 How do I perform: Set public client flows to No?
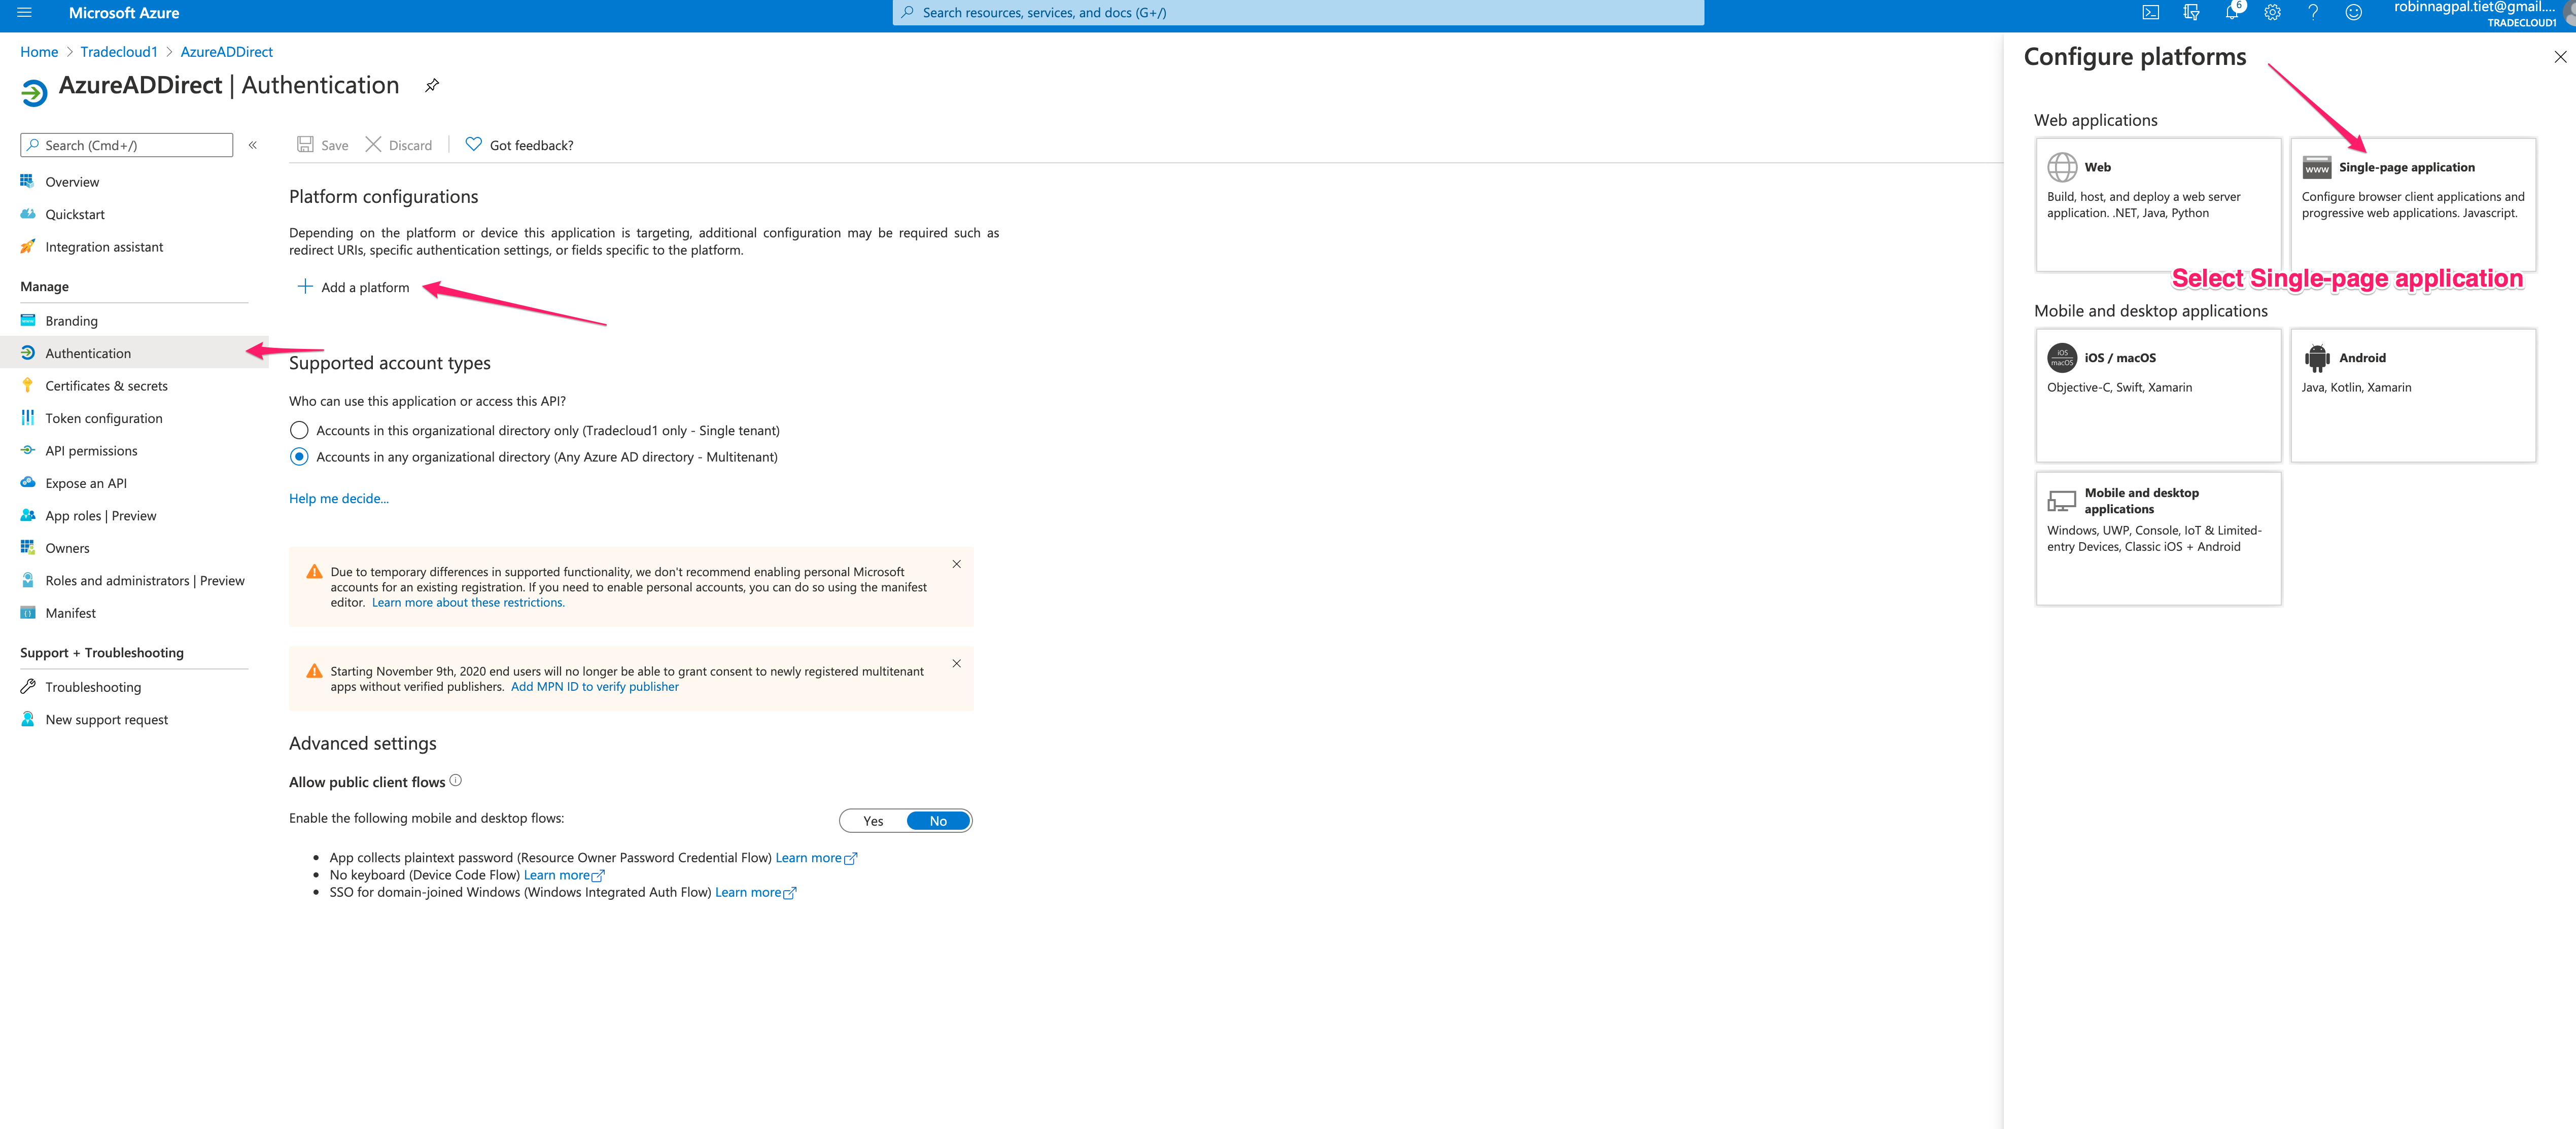[x=938, y=822]
